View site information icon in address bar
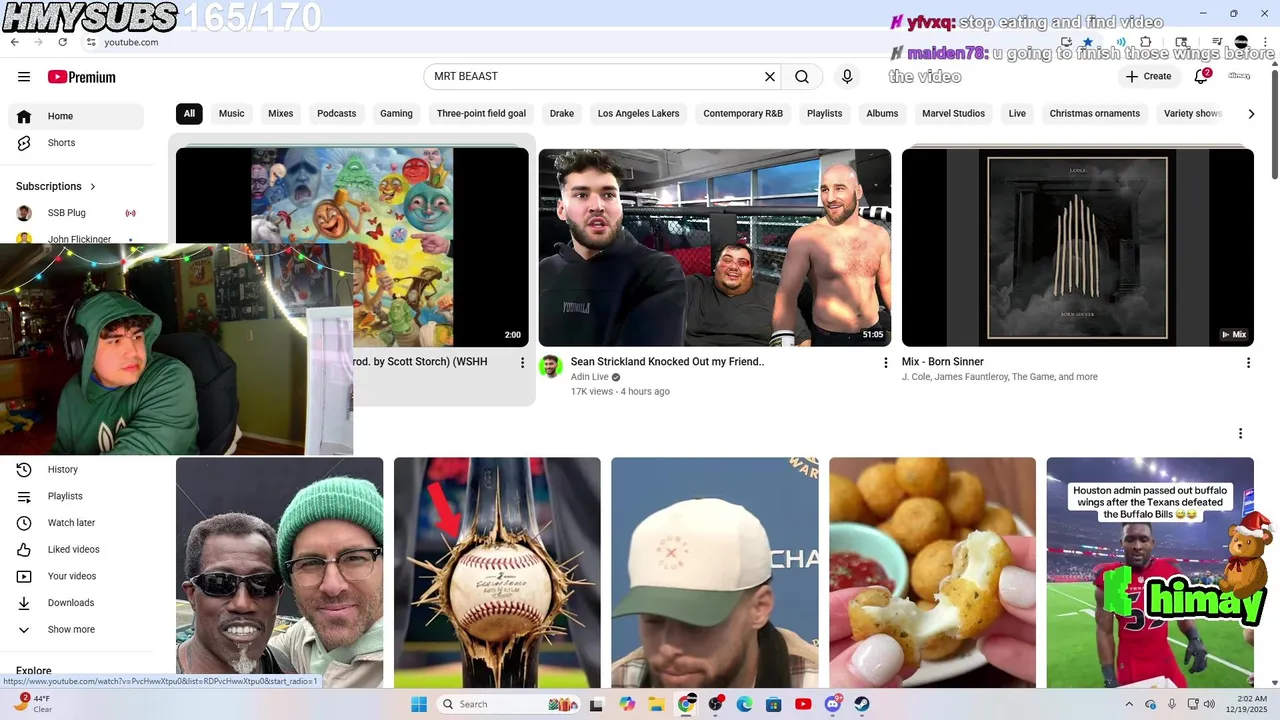Screen dimensions: 1280x720 tap(91, 42)
